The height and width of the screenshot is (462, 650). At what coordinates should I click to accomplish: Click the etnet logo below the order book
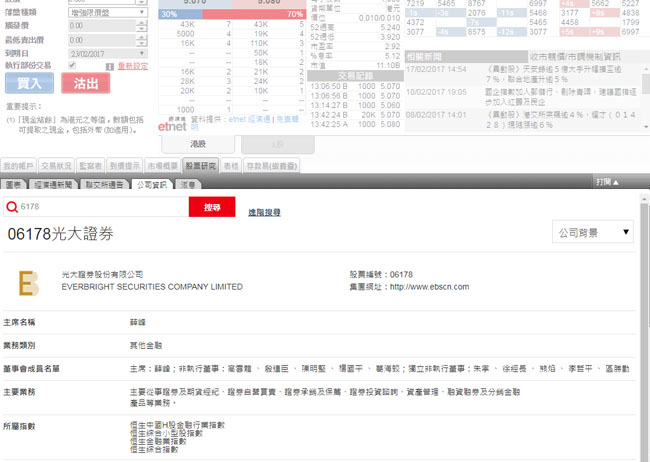172,126
